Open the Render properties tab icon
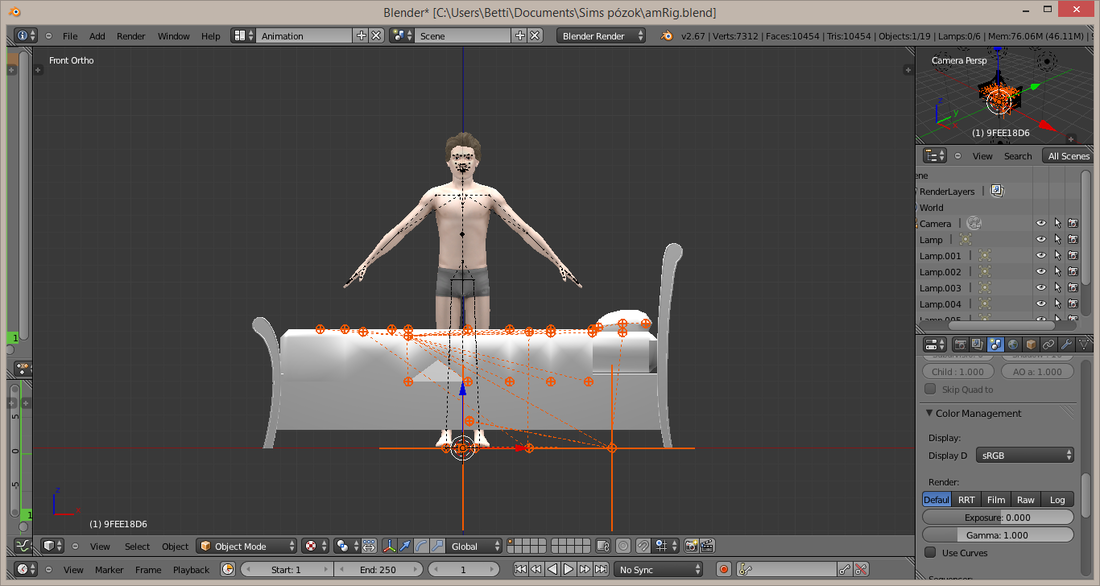Viewport: 1100px width, 586px height. click(x=960, y=345)
